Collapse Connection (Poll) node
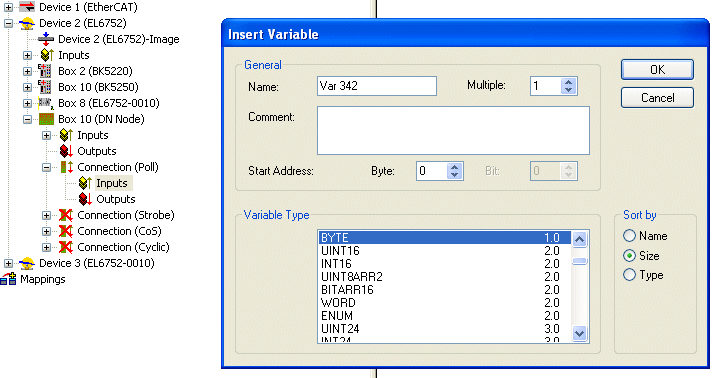The height and width of the screenshot is (378, 721). click(x=46, y=167)
